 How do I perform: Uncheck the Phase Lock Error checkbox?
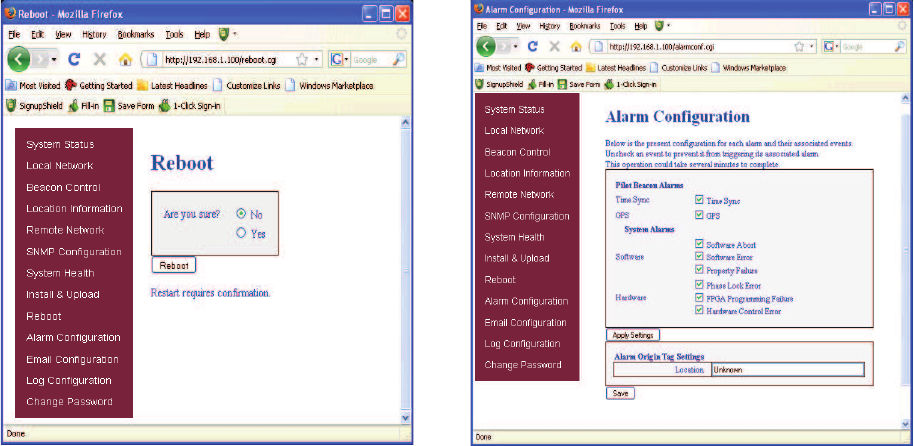click(699, 285)
